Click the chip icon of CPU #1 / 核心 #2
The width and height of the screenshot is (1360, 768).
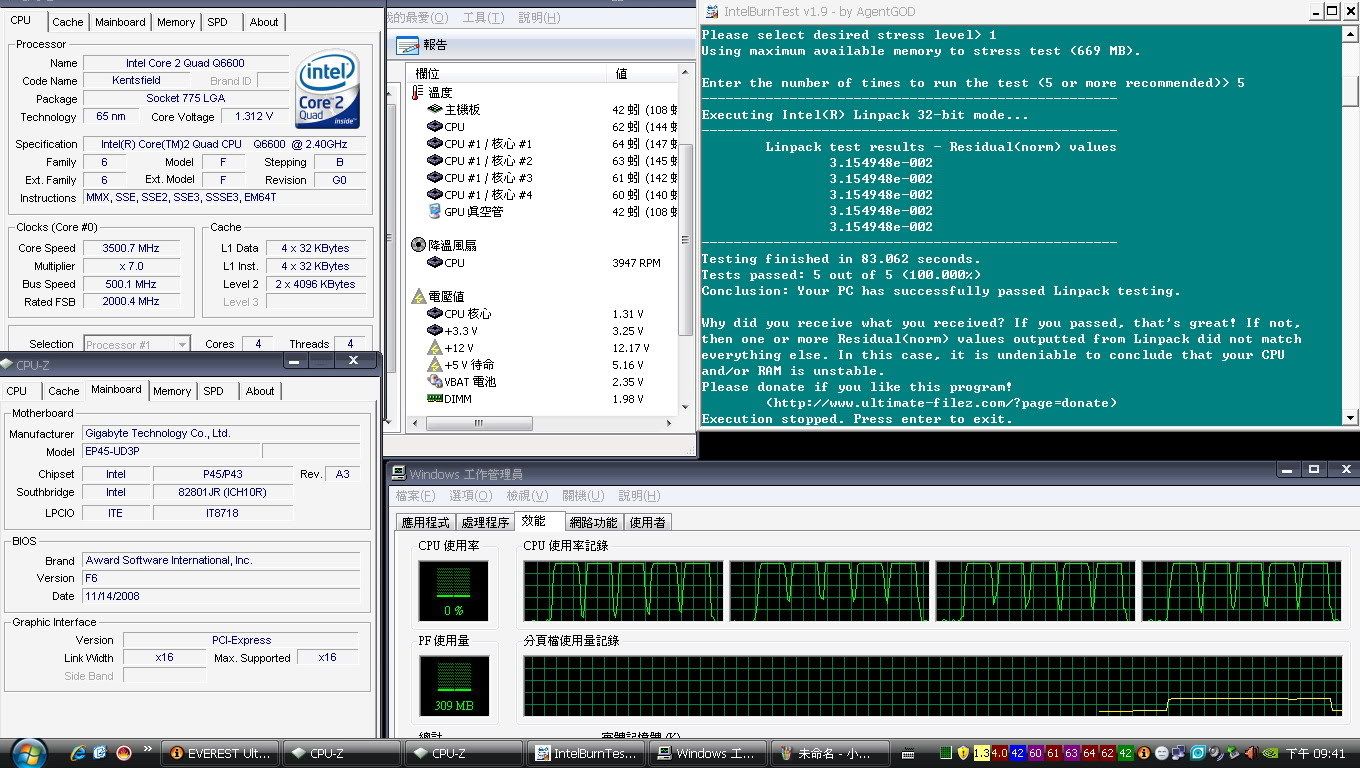point(435,161)
